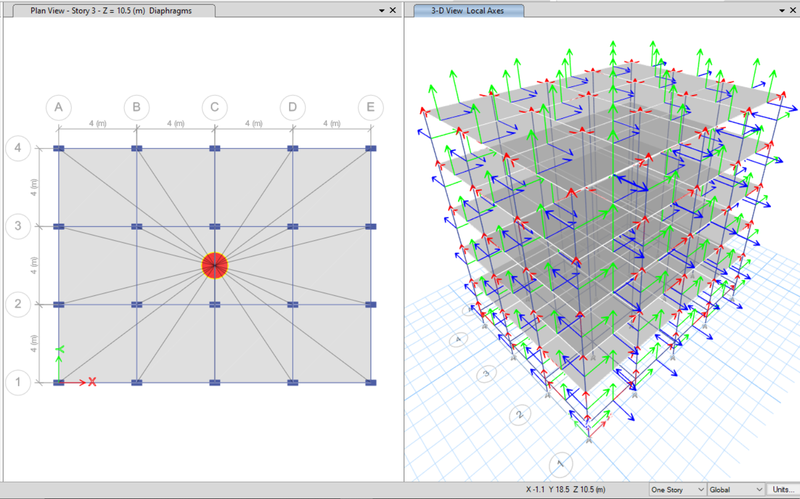Screen dimensions: 800x499
Task: Click the X Y Z coordinate readout
Action: pos(565,489)
